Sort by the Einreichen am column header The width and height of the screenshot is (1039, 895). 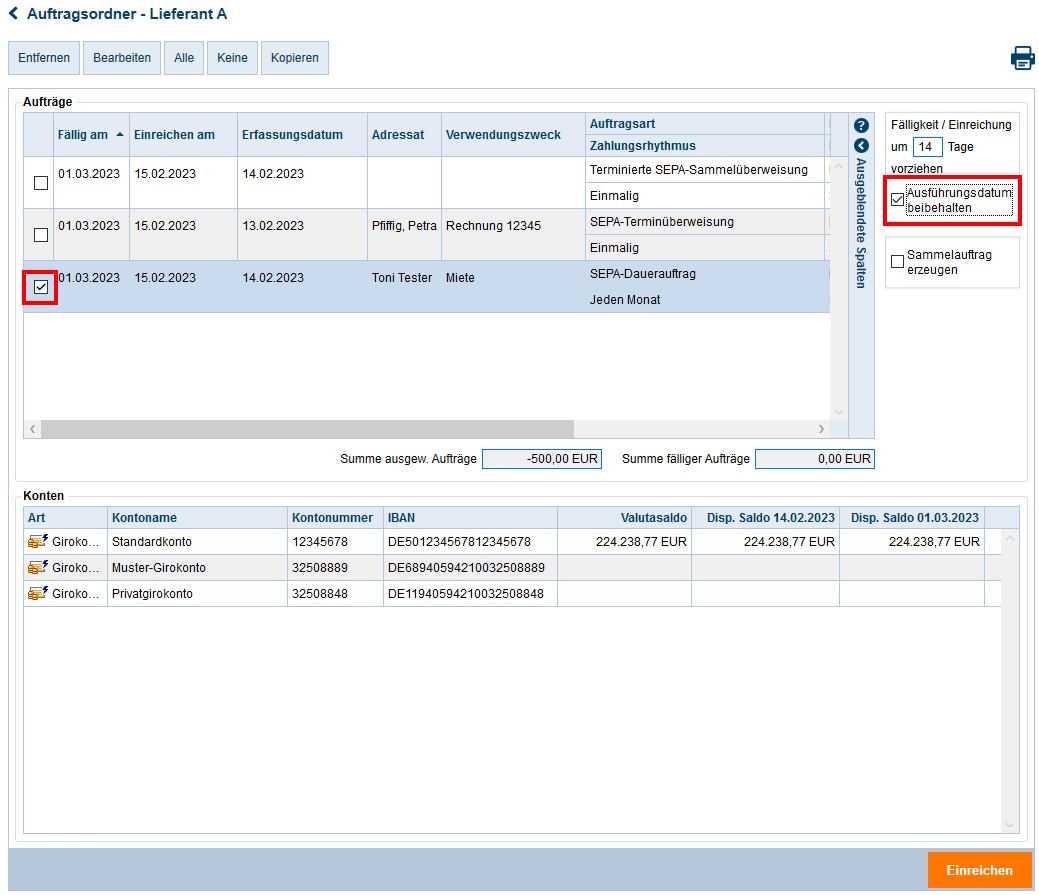(x=183, y=134)
